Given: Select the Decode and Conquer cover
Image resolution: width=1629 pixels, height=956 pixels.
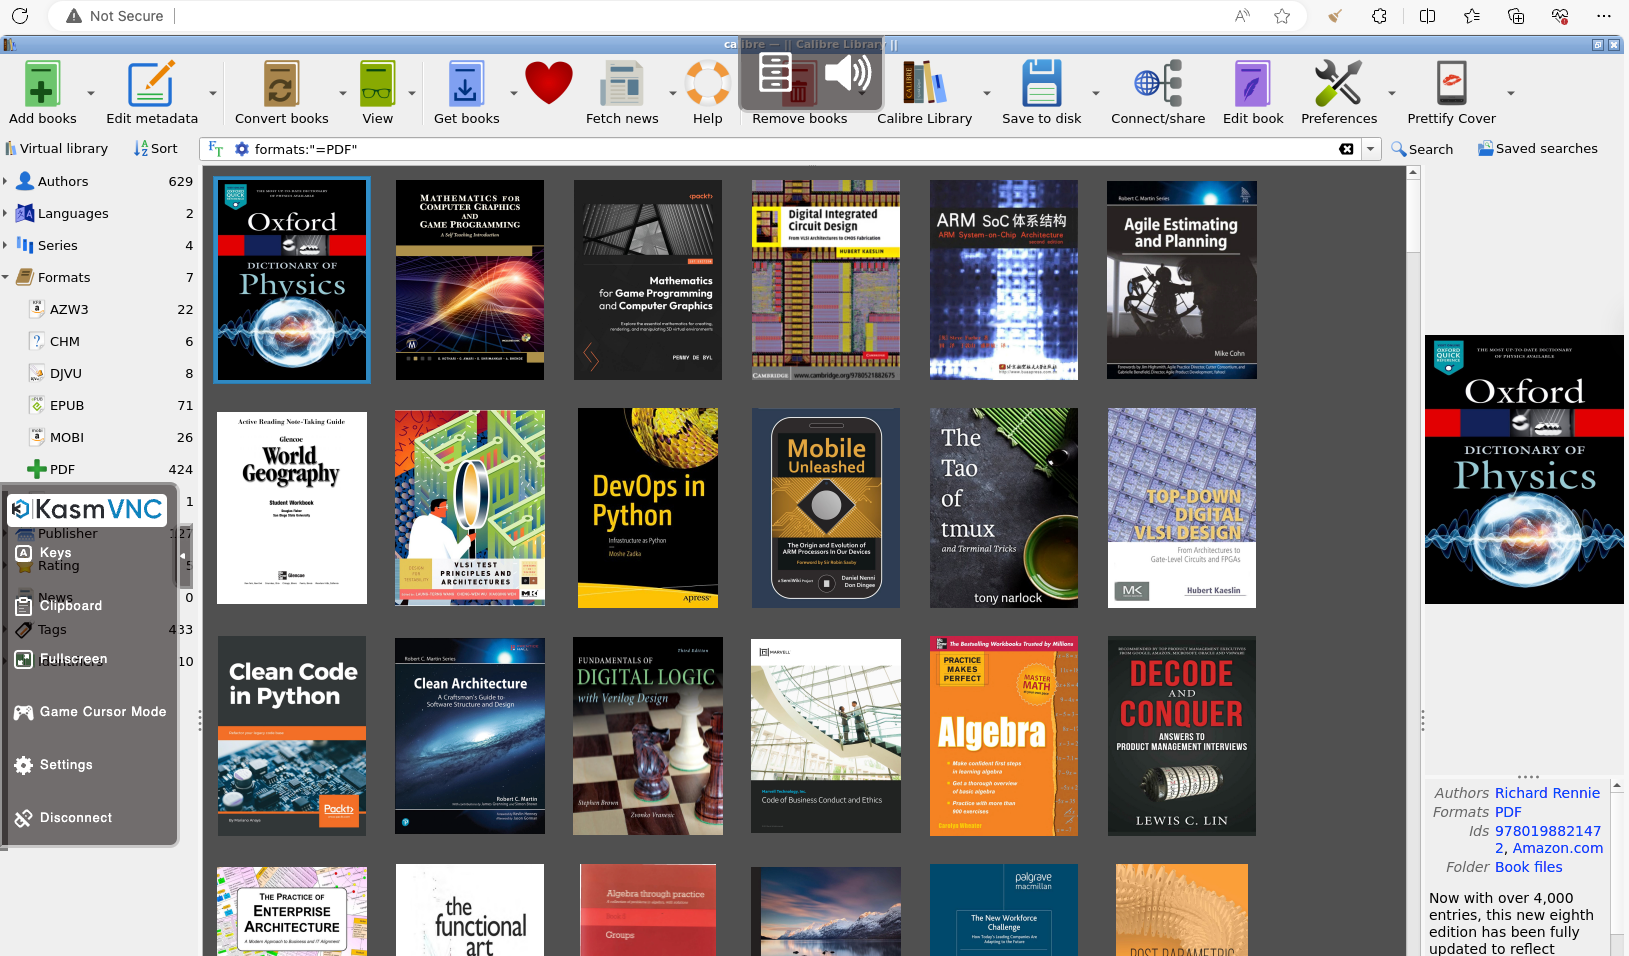Looking at the screenshot, I should pyautogui.click(x=1182, y=736).
